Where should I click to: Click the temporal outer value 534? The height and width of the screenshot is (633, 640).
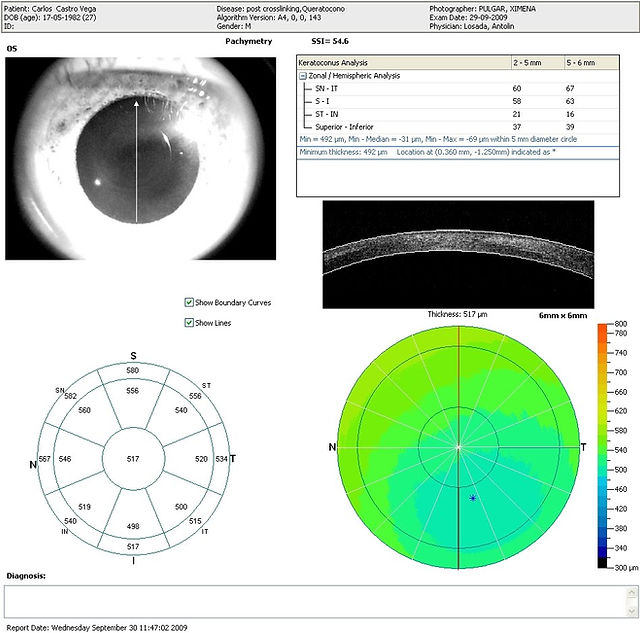click(221, 459)
